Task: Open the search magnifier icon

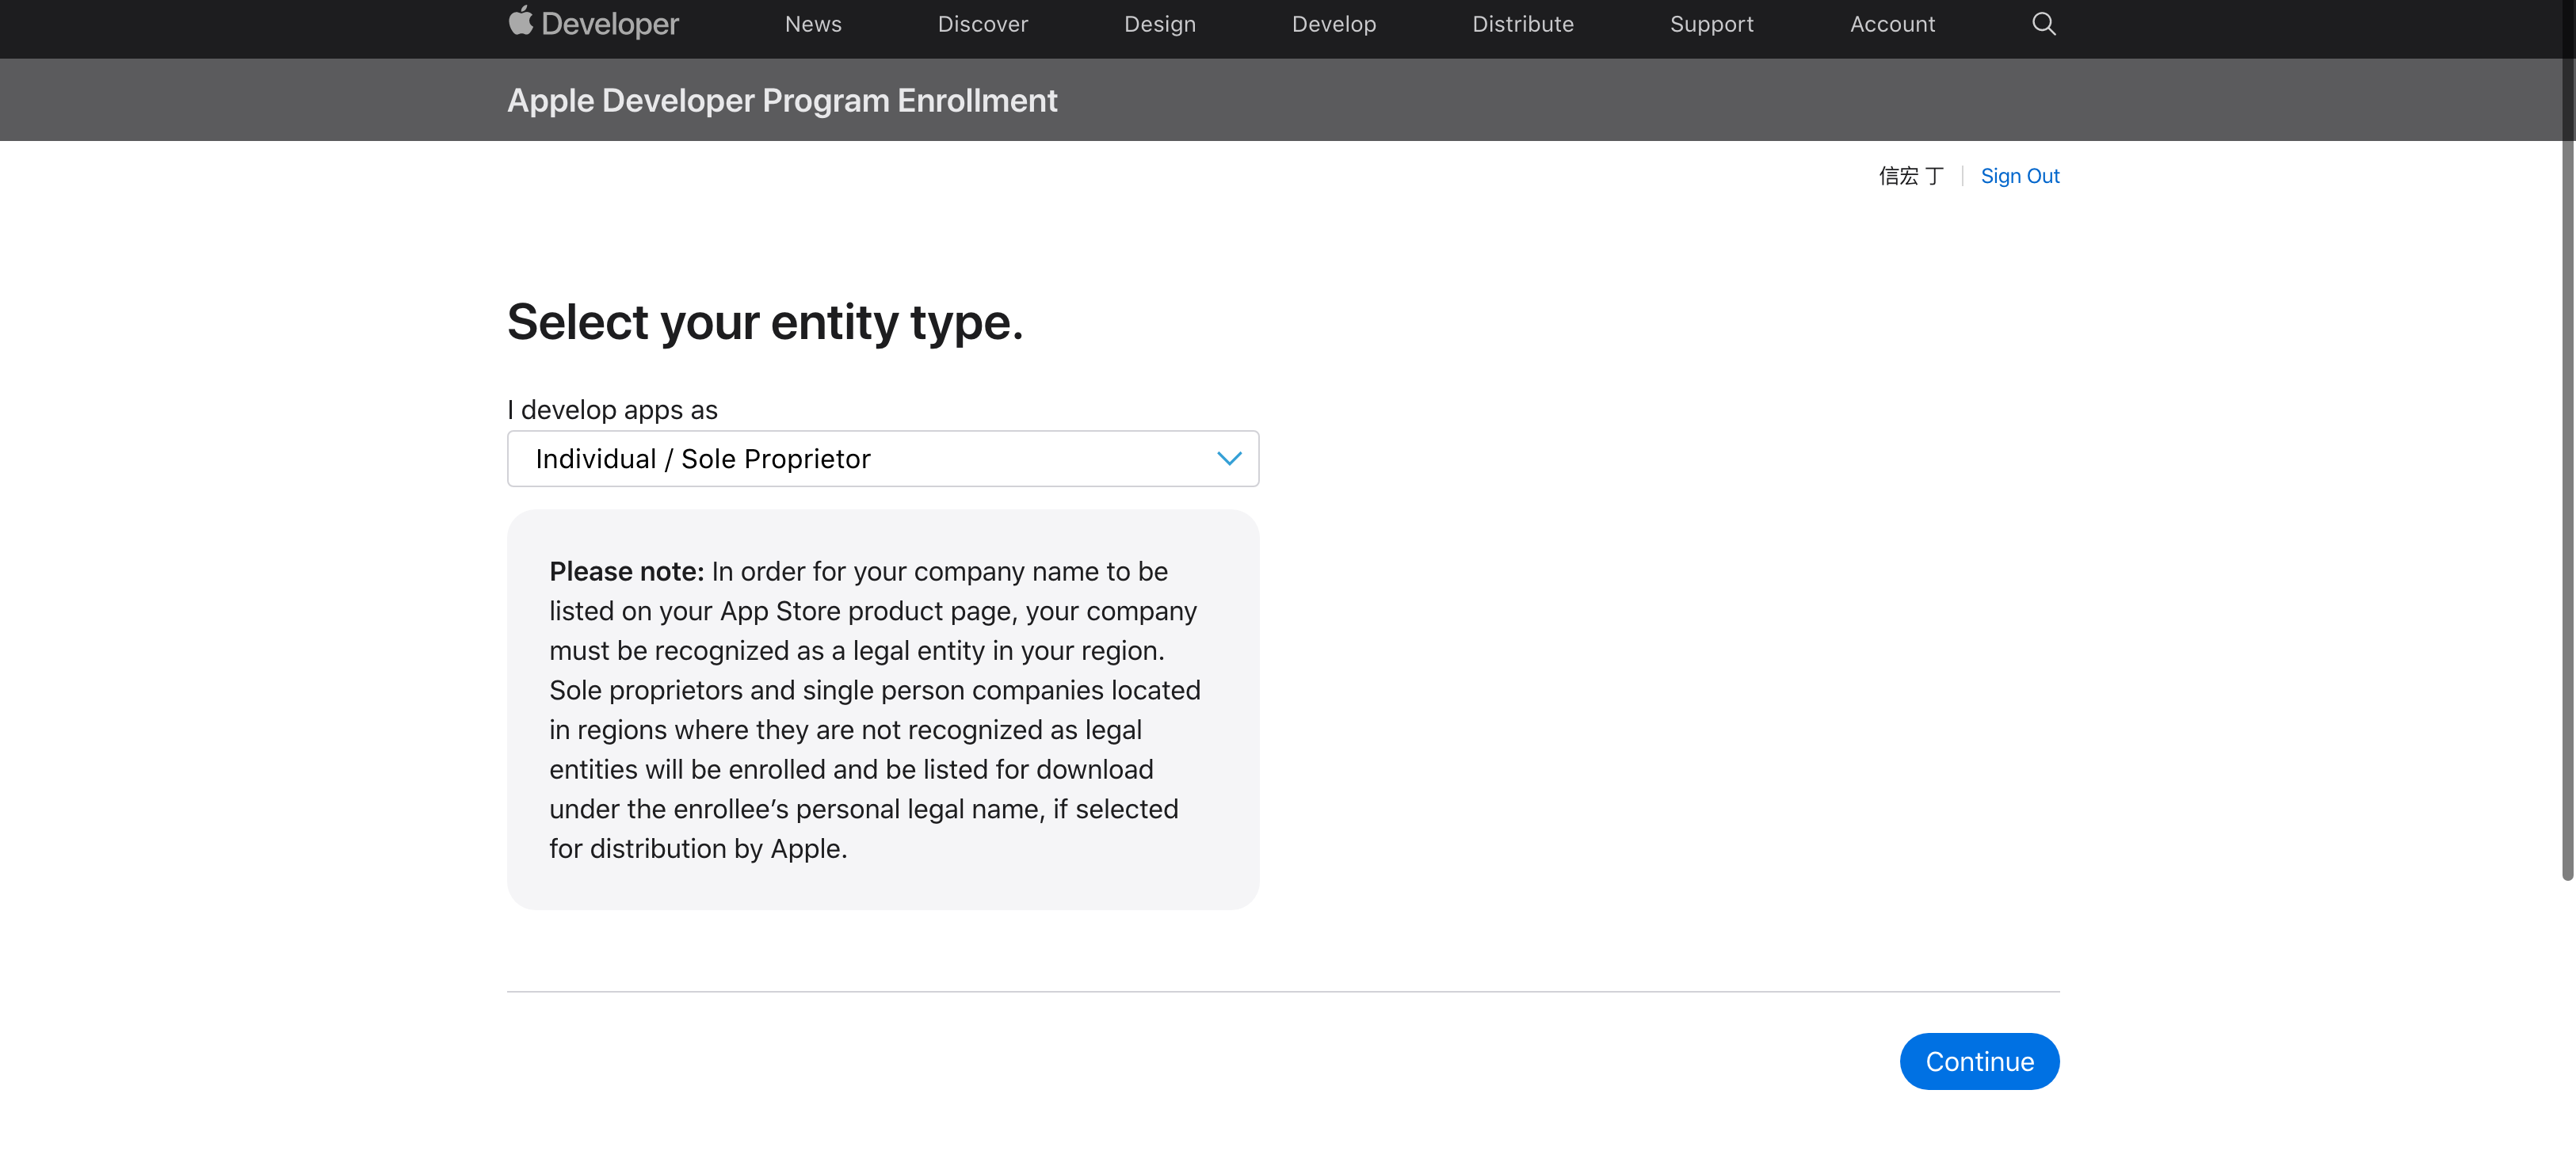Action: click(2043, 24)
